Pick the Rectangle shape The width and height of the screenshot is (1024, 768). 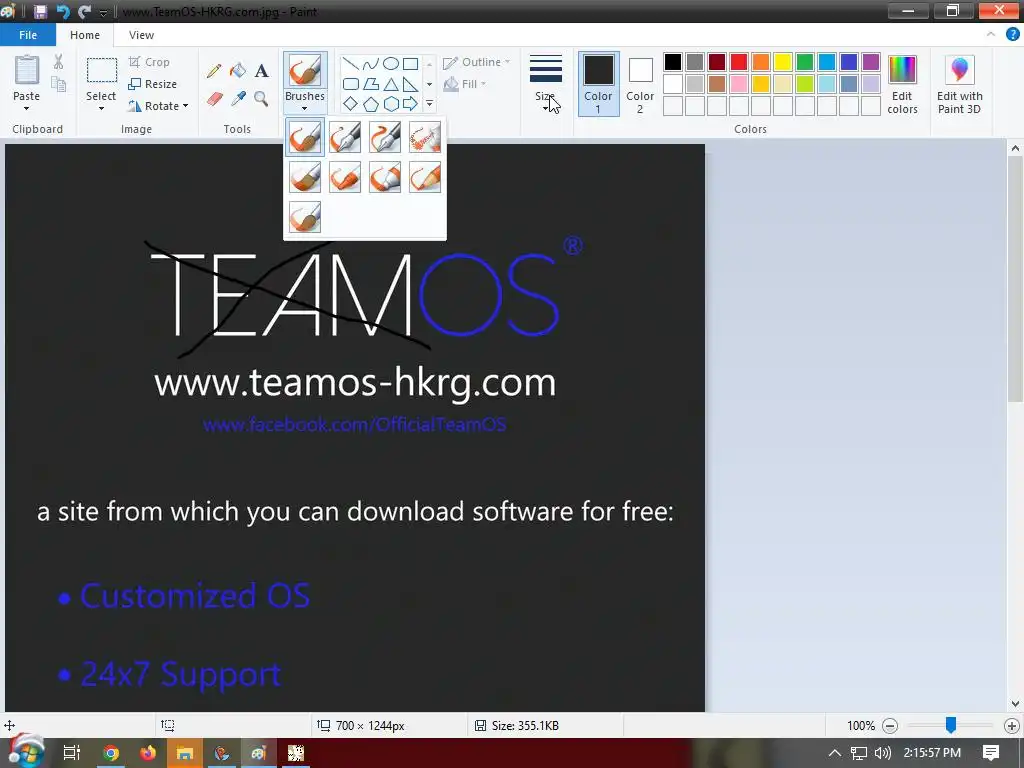pyautogui.click(x=410, y=64)
